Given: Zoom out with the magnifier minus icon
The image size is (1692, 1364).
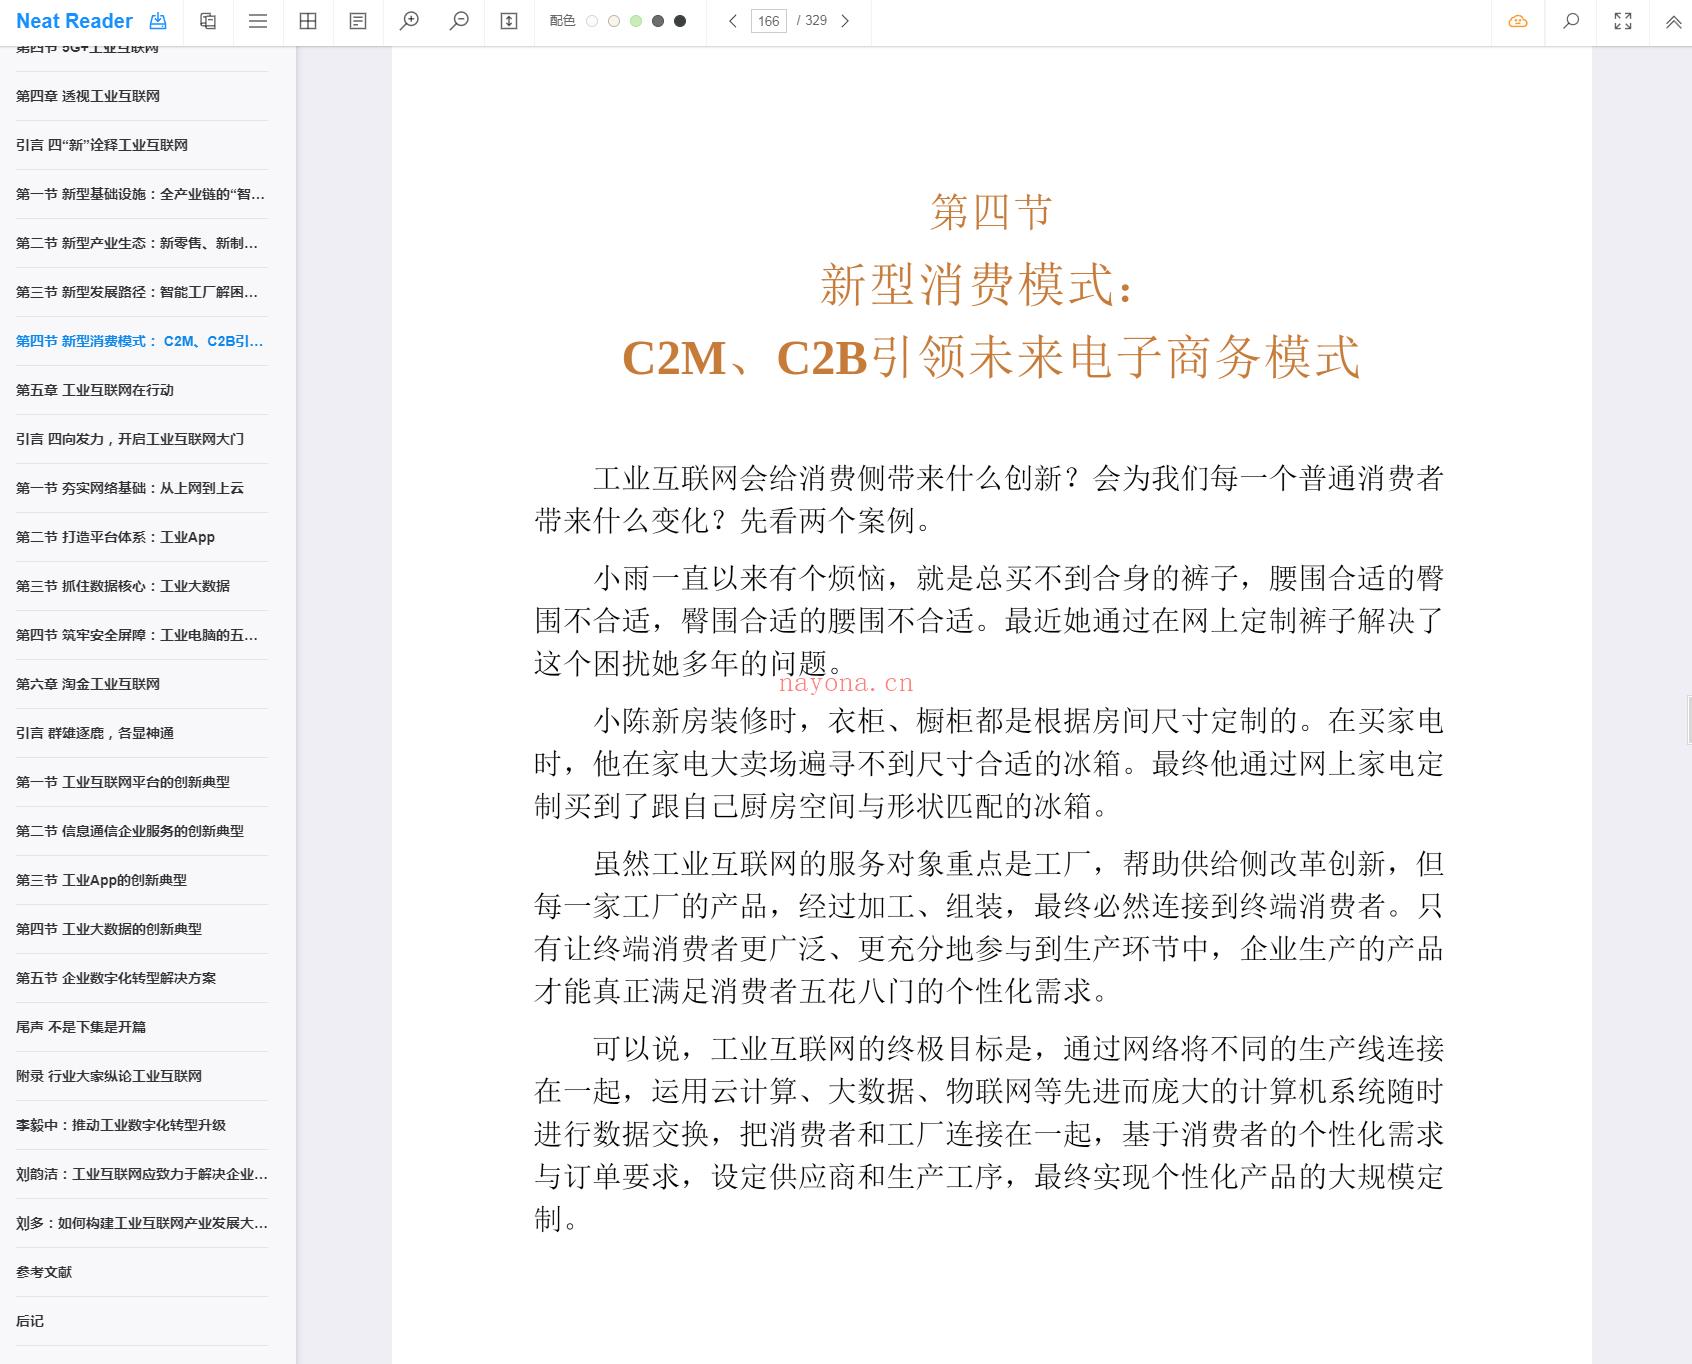Looking at the screenshot, I should tap(459, 21).
